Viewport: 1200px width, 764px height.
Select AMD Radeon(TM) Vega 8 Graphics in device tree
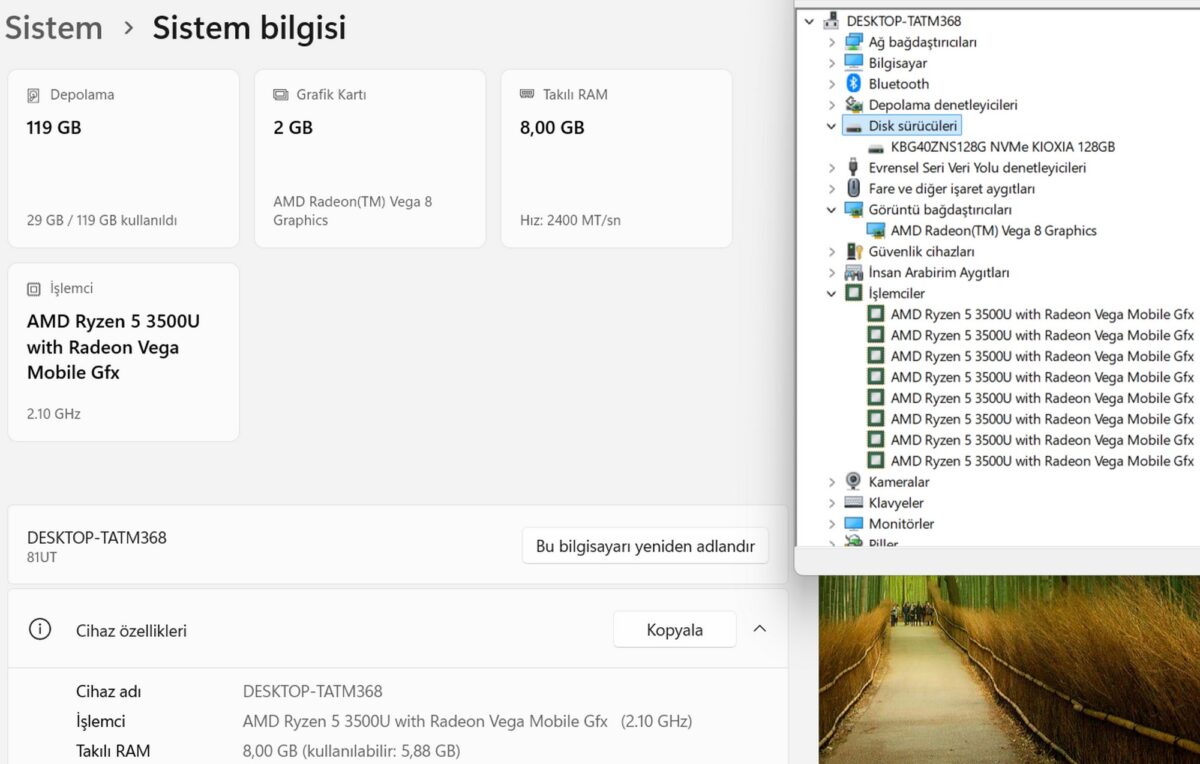pos(994,231)
